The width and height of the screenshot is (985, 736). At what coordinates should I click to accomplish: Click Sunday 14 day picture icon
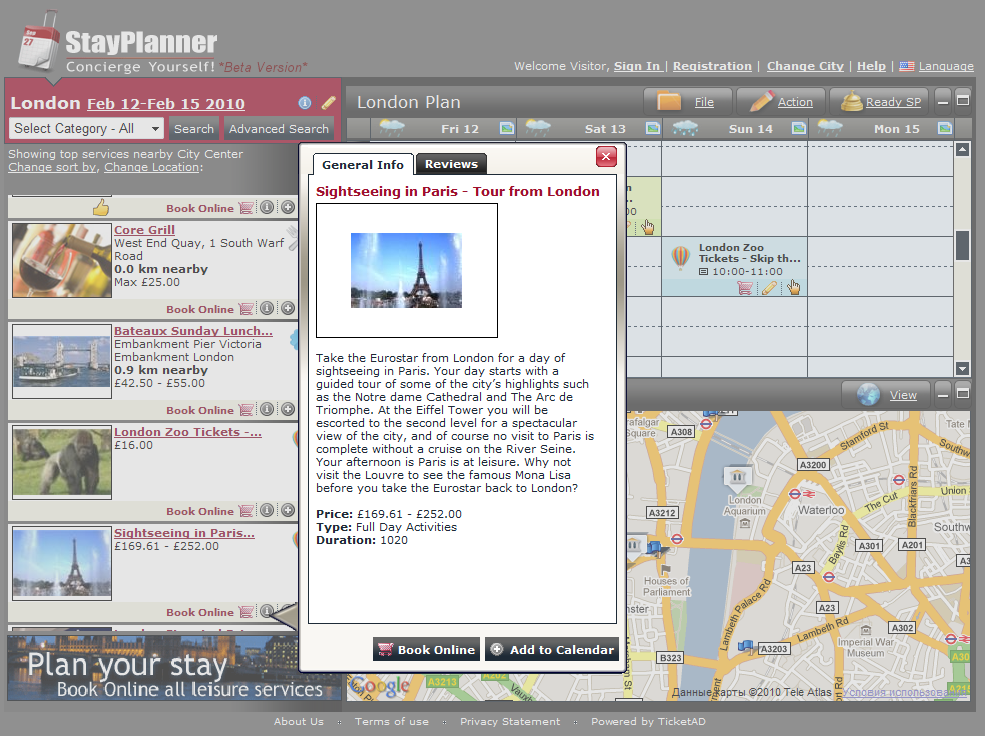pyautogui.click(x=799, y=128)
